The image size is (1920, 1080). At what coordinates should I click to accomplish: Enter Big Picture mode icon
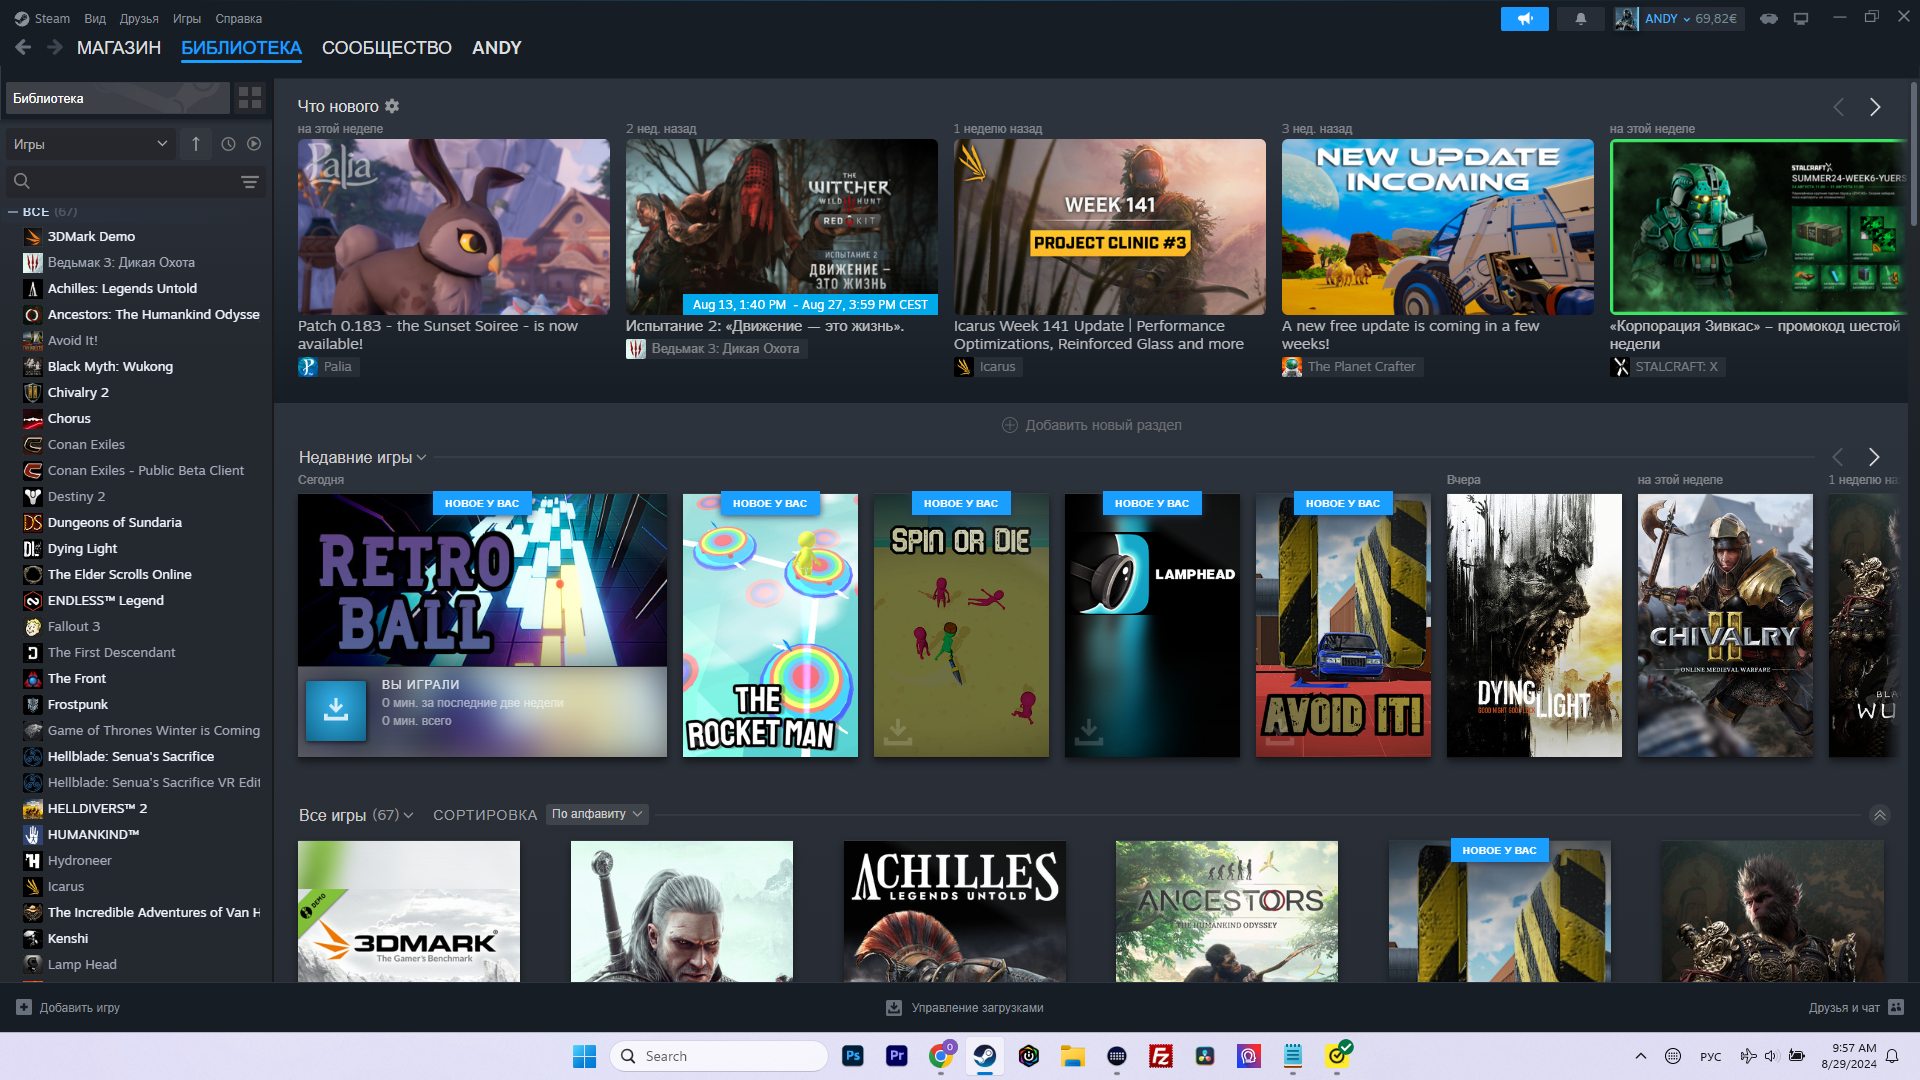(1800, 19)
